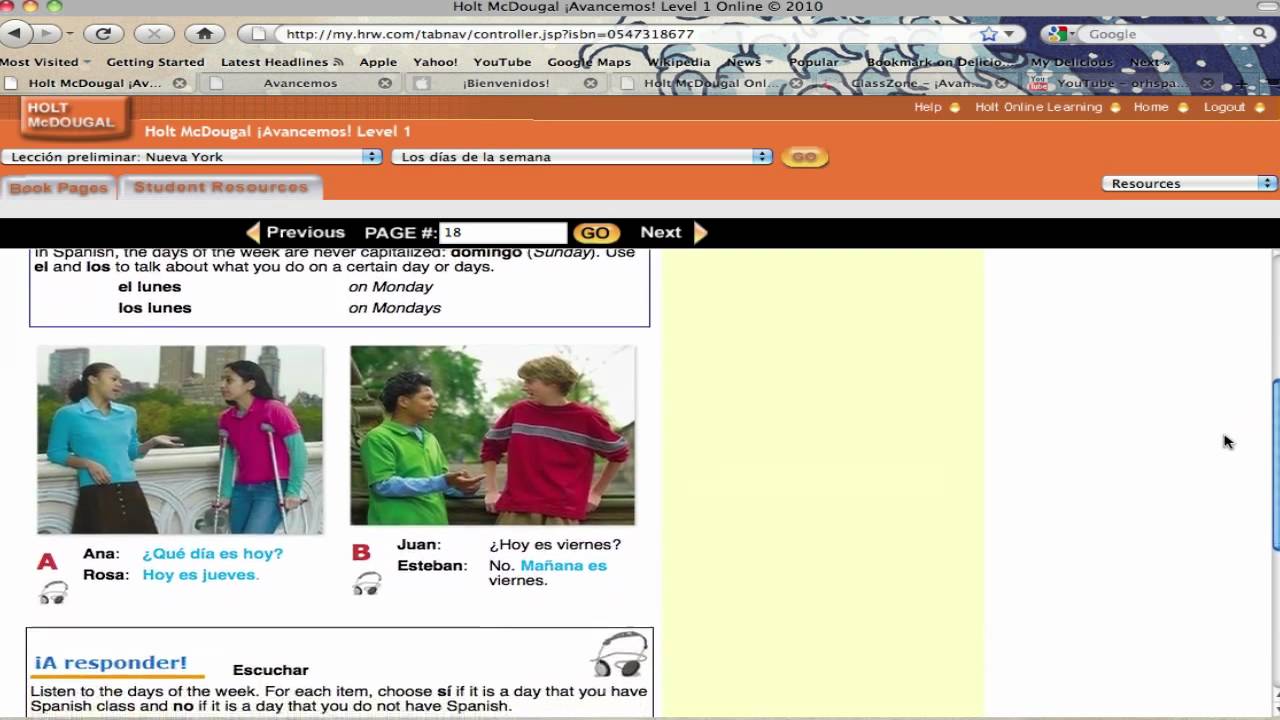Expand the Popular bookmarks folder
The image size is (1280, 720).
[x=819, y=62]
